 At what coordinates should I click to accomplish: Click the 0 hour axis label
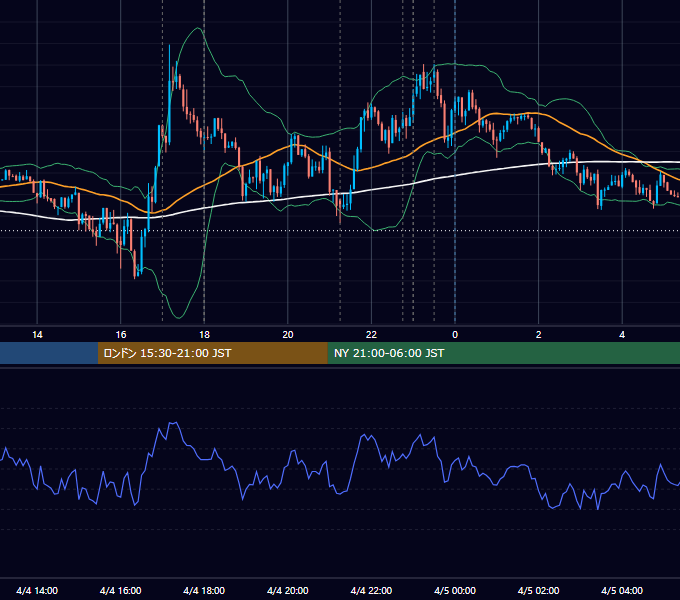click(455, 335)
